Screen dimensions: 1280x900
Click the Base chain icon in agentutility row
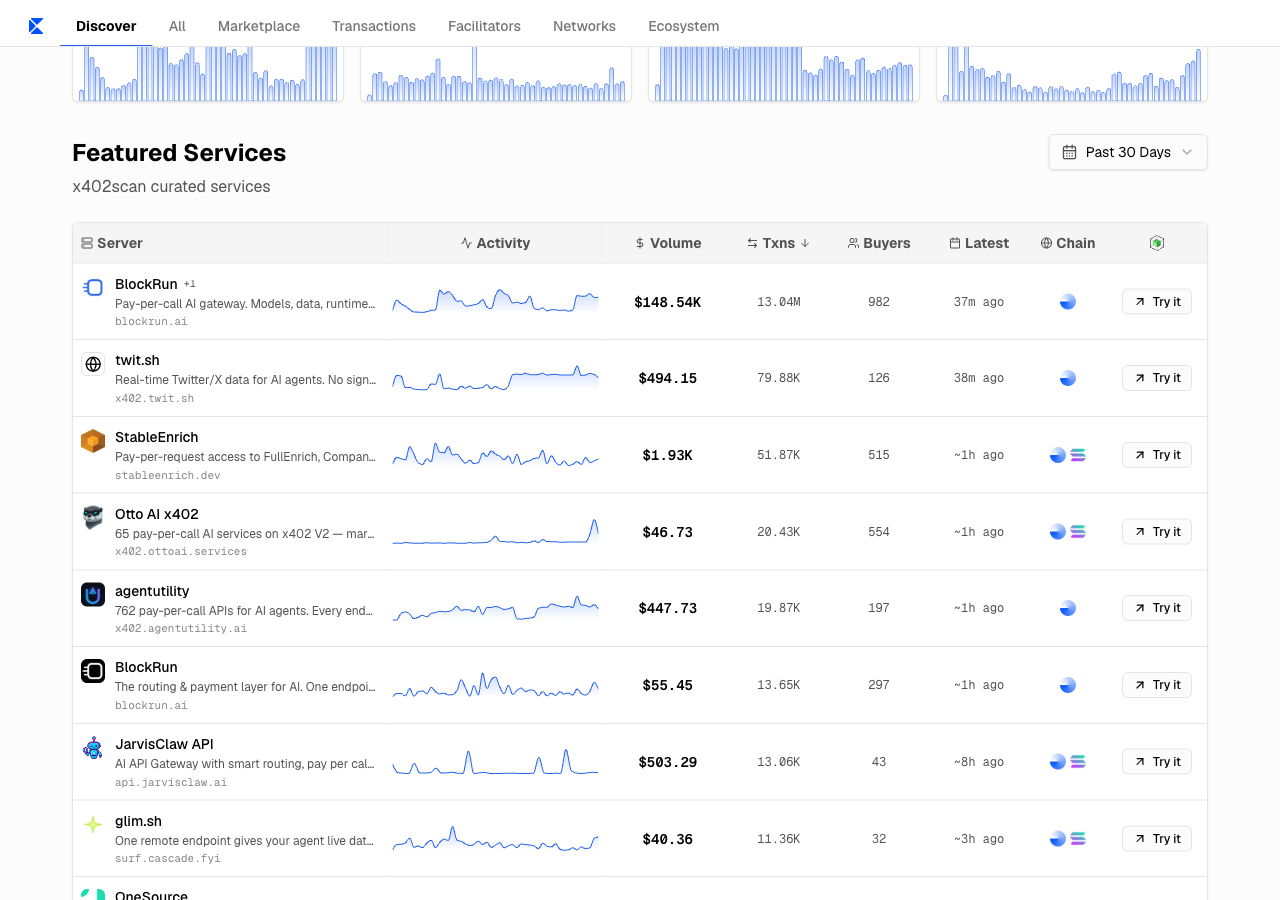(1068, 608)
